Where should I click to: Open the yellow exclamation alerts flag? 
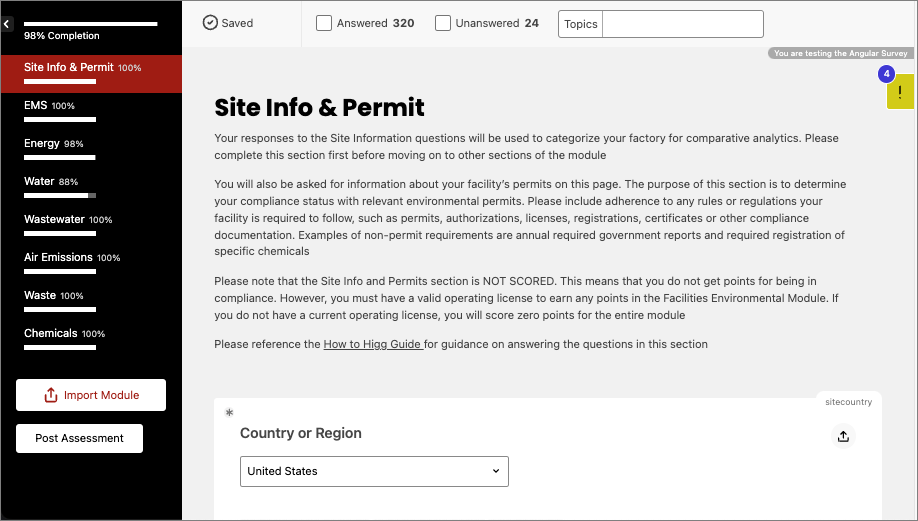coord(899,93)
